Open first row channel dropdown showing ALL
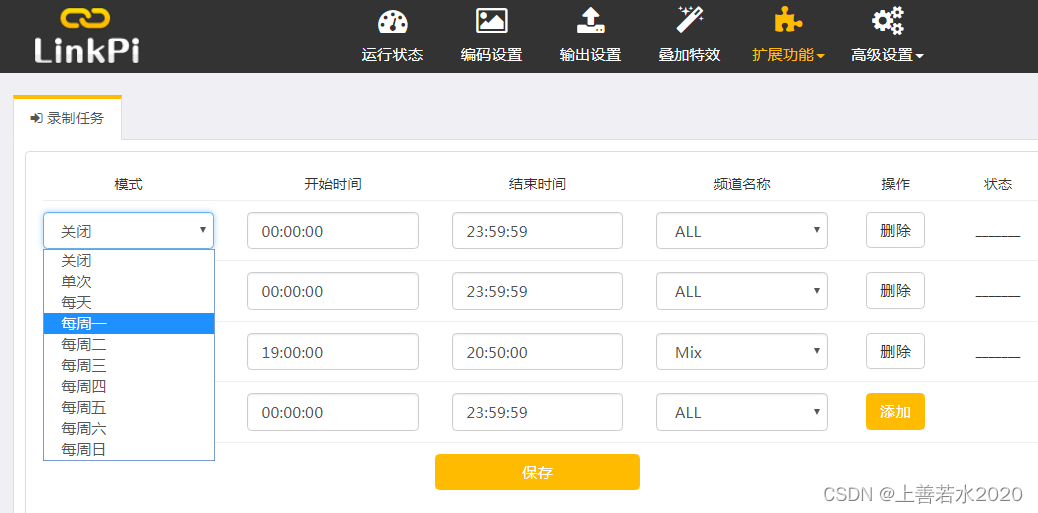Screen dimensions: 1038x513 click(742, 230)
